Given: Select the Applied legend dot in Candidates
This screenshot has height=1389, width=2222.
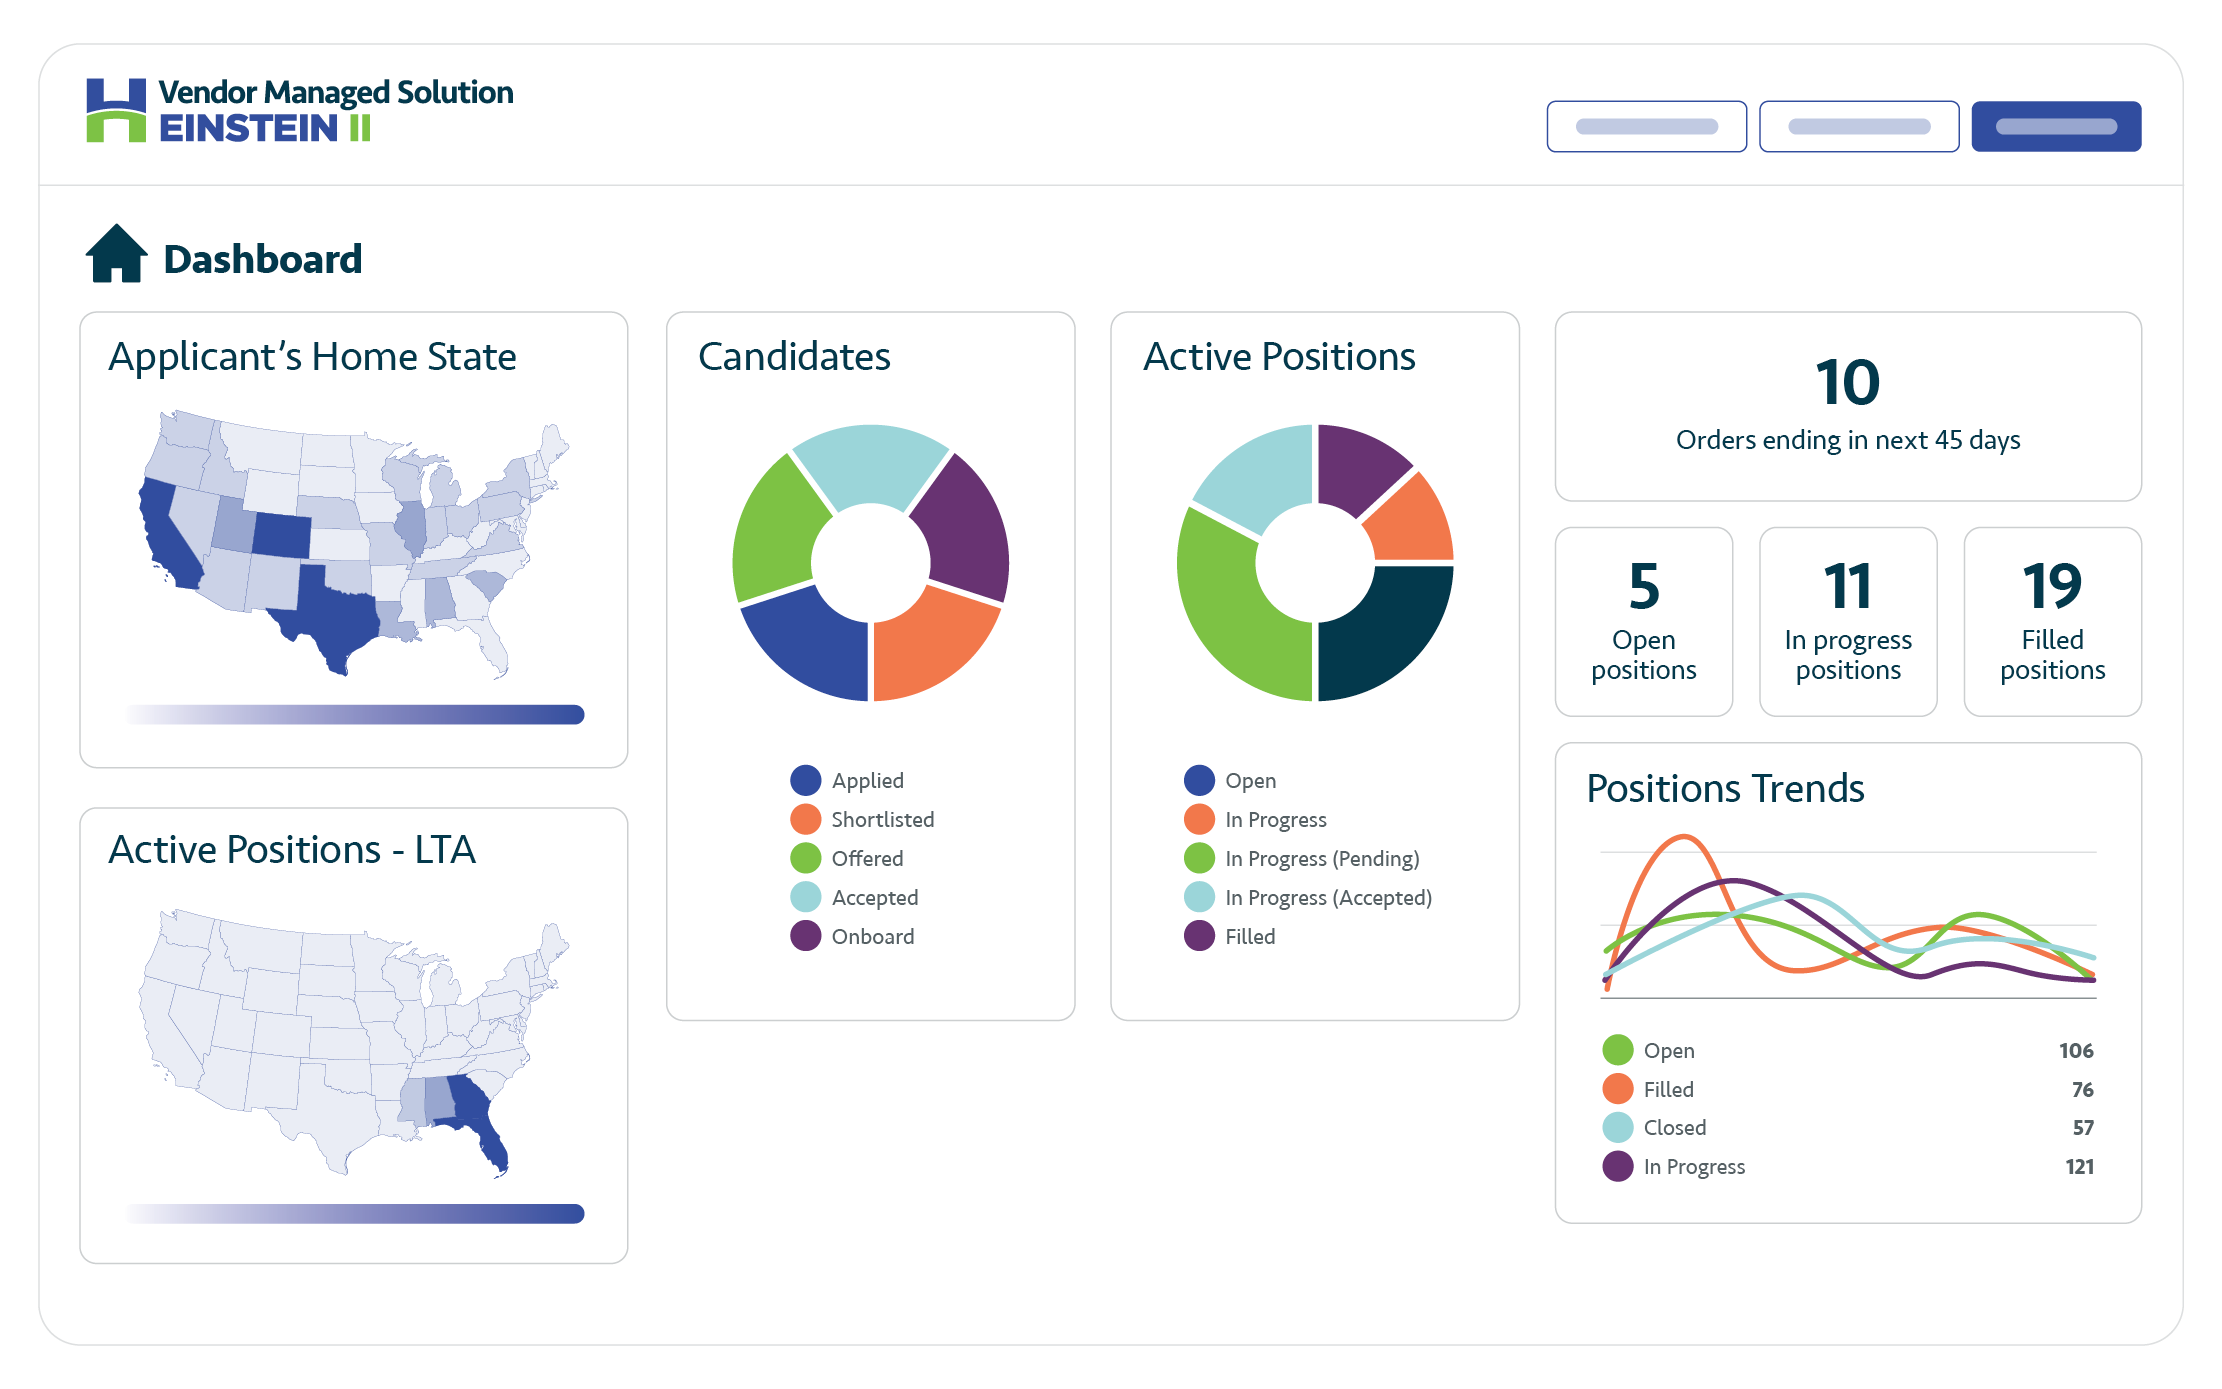Looking at the screenshot, I should tap(806, 780).
